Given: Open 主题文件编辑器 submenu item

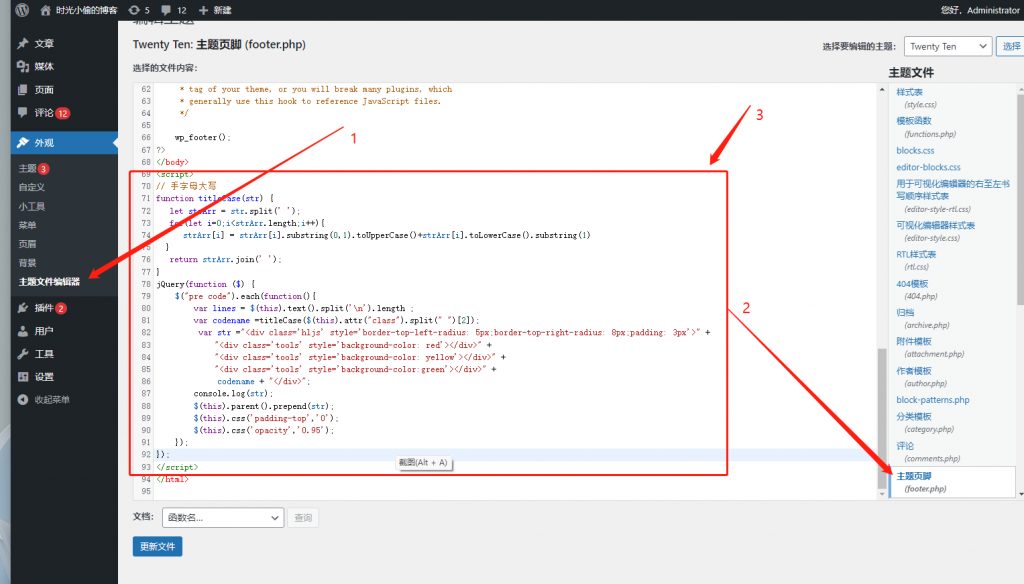Looking at the screenshot, I should tap(49, 282).
